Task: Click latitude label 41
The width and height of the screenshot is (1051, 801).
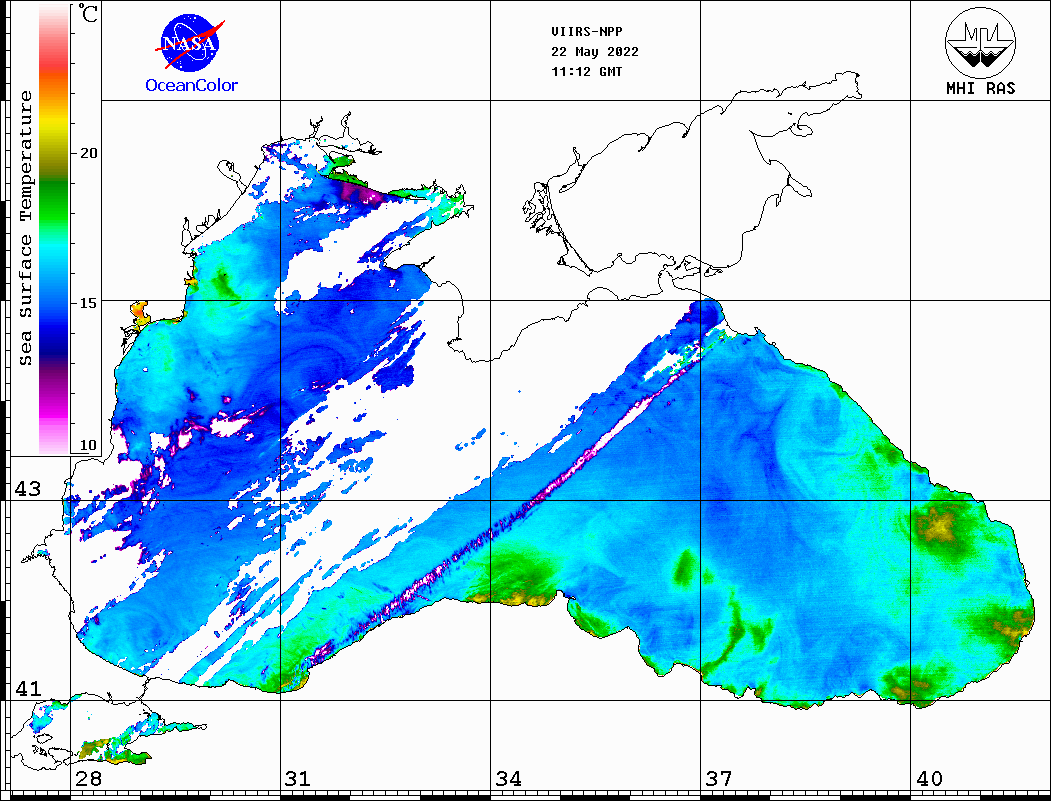Action: 28,688
